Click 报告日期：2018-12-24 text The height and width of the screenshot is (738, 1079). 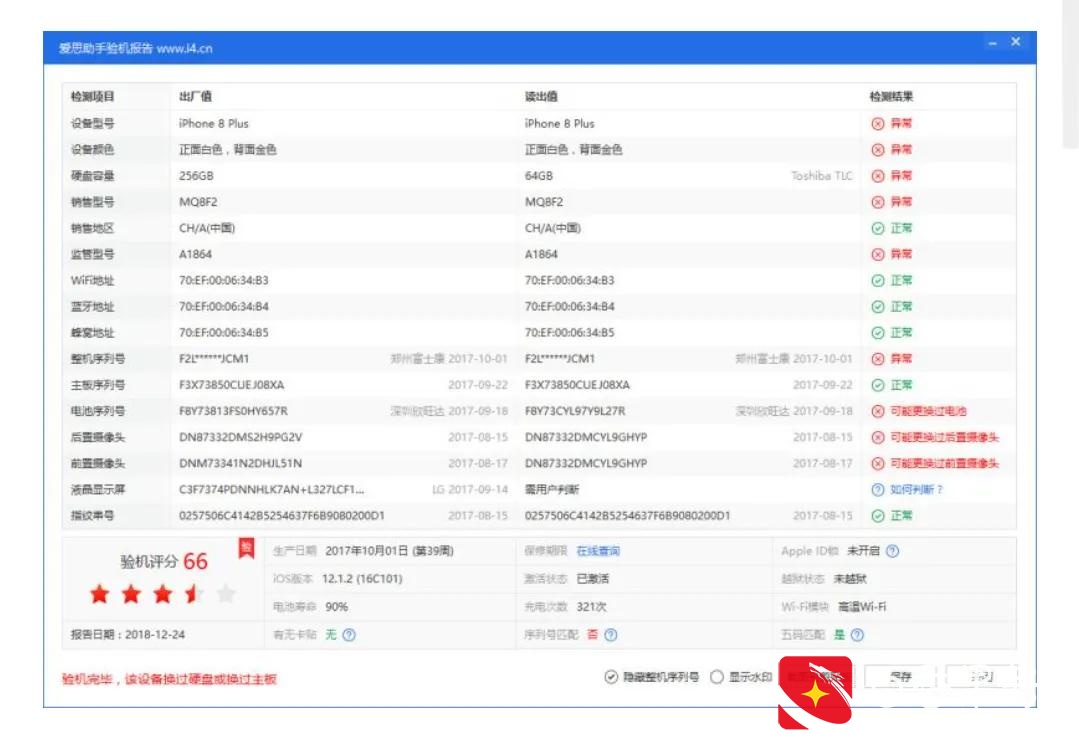(127, 635)
